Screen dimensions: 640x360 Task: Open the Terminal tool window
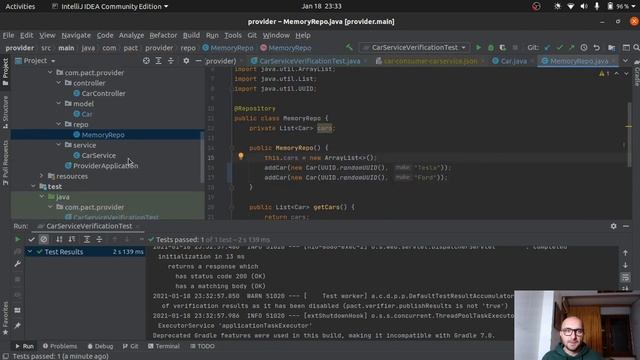click(x=164, y=346)
